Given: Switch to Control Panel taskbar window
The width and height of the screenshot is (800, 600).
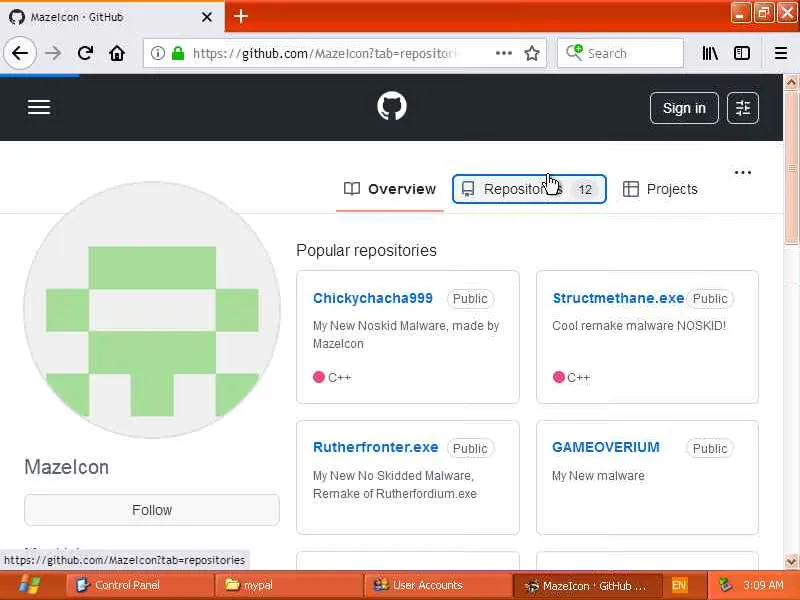Looking at the screenshot, I should pyautogui.click(x=139, y=585).
